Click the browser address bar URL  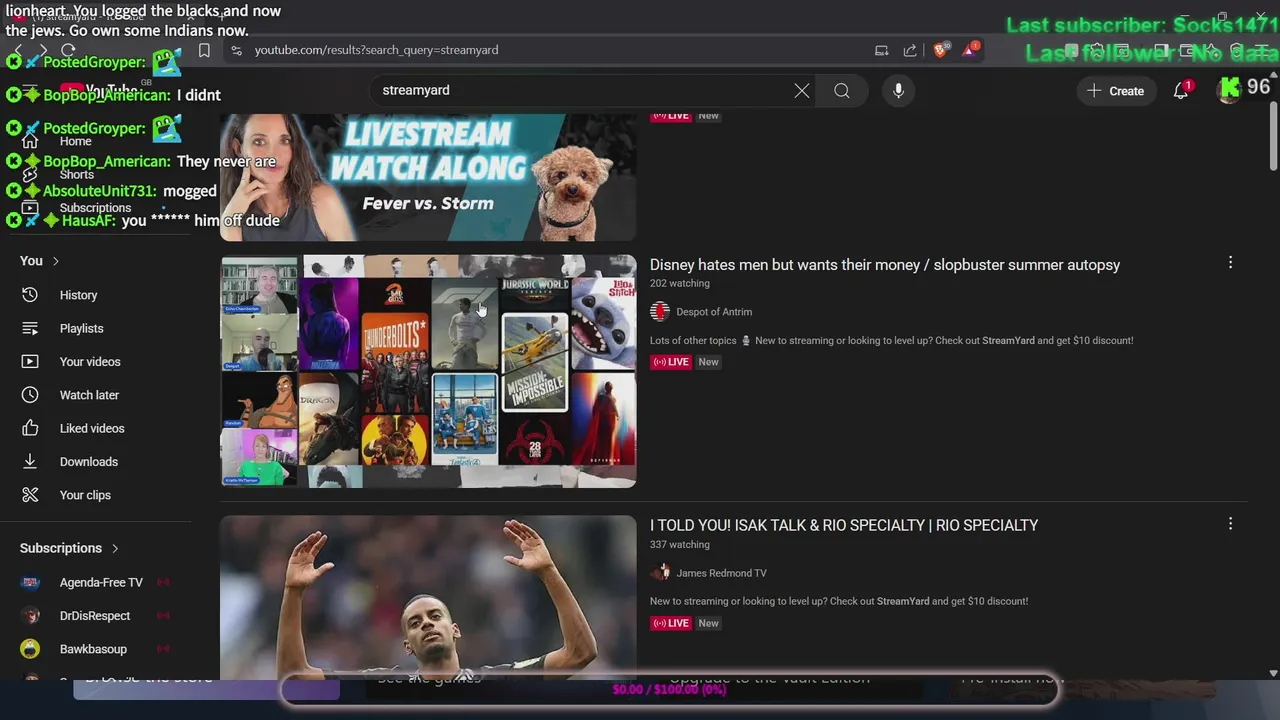(x=376, y=50)
